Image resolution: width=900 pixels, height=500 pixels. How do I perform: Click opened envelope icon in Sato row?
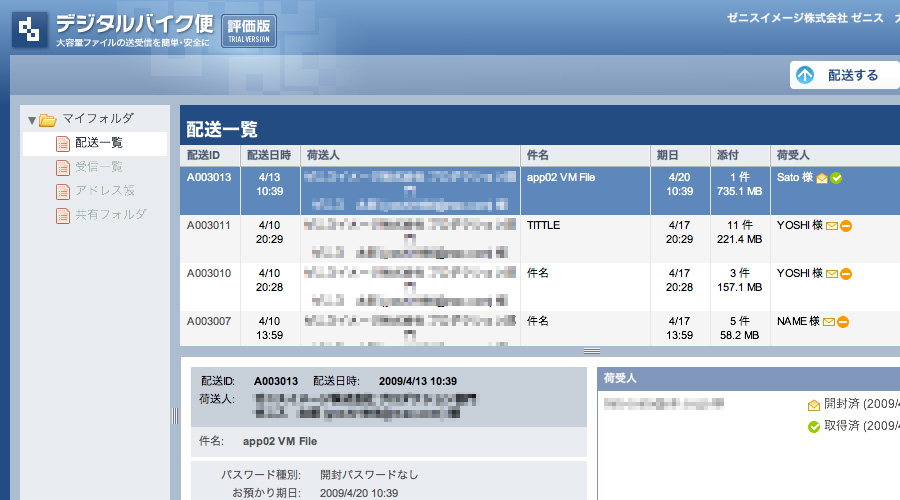tap(822, 178)
